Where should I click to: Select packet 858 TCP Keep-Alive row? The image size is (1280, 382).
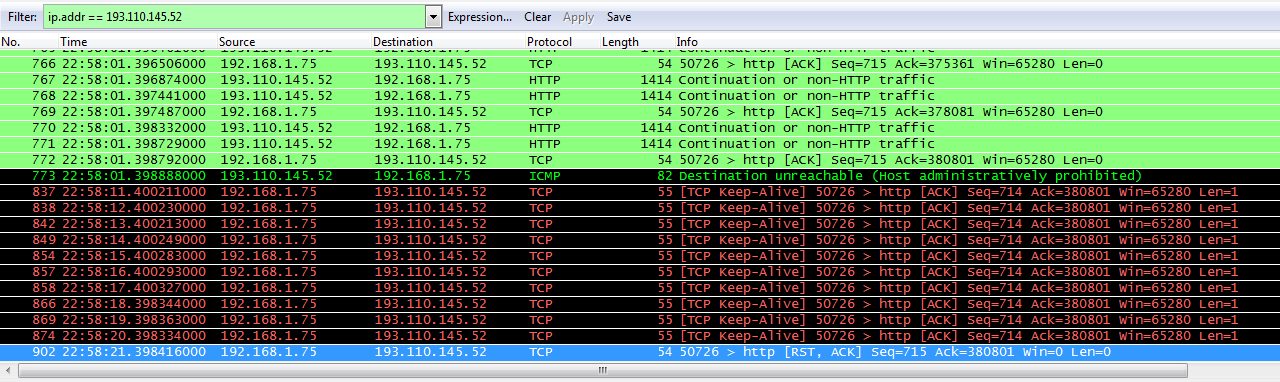point(640,288)
